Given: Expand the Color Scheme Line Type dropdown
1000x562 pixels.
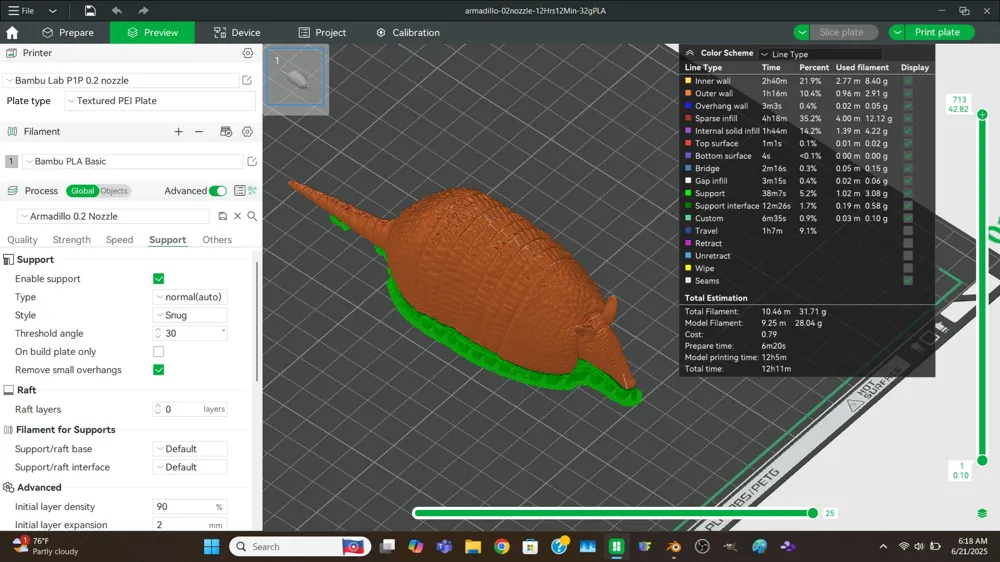Looking at the screenshot, I should coord(820,54).
